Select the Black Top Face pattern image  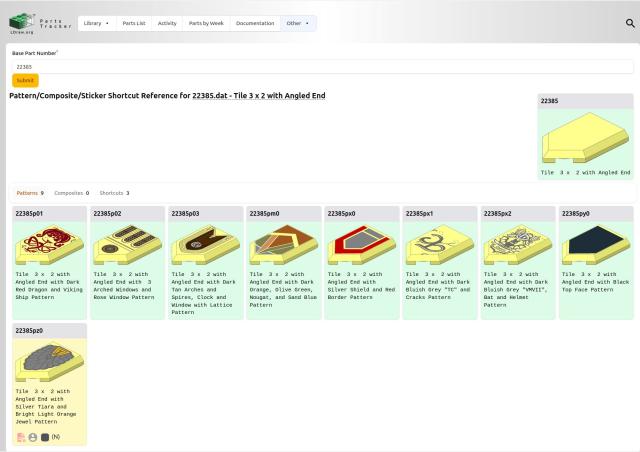[x=595, y=245]
